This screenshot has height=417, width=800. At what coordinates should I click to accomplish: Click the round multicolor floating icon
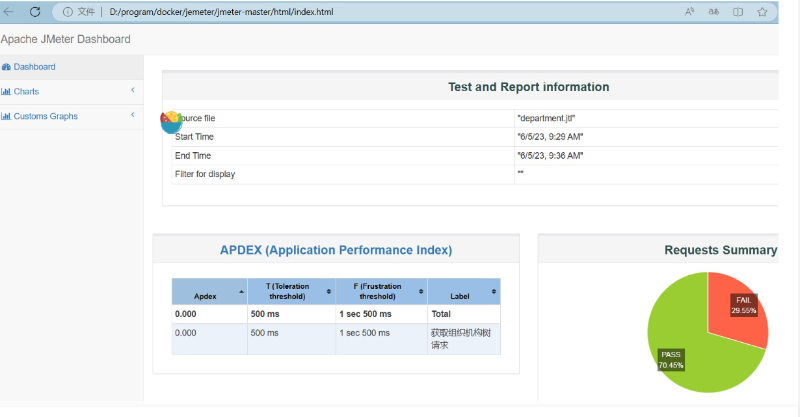(171, 122)
